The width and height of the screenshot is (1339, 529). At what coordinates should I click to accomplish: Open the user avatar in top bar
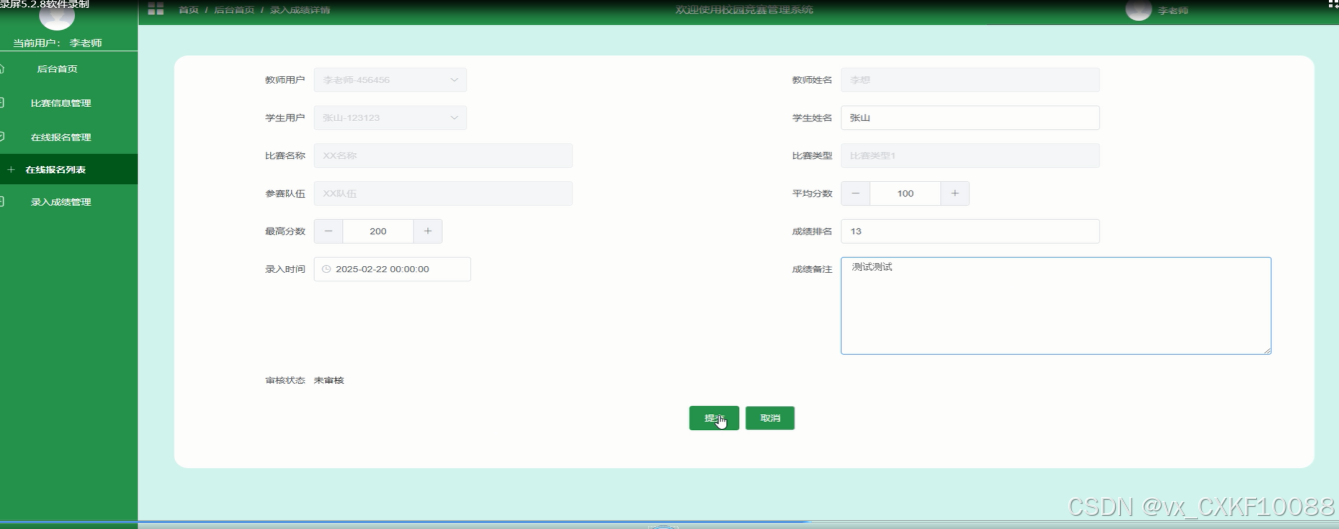click(1139, 9)
